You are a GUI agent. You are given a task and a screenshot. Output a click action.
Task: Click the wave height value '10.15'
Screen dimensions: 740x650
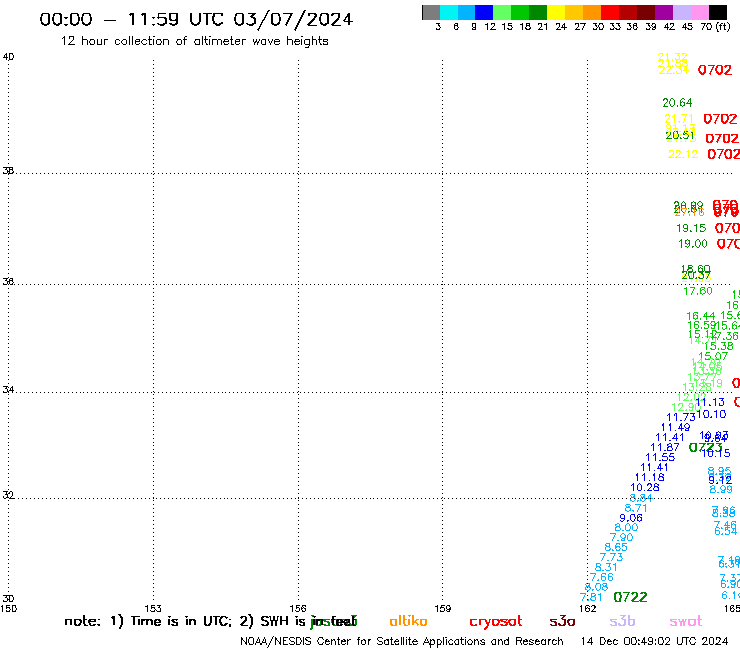coord(716,453)
